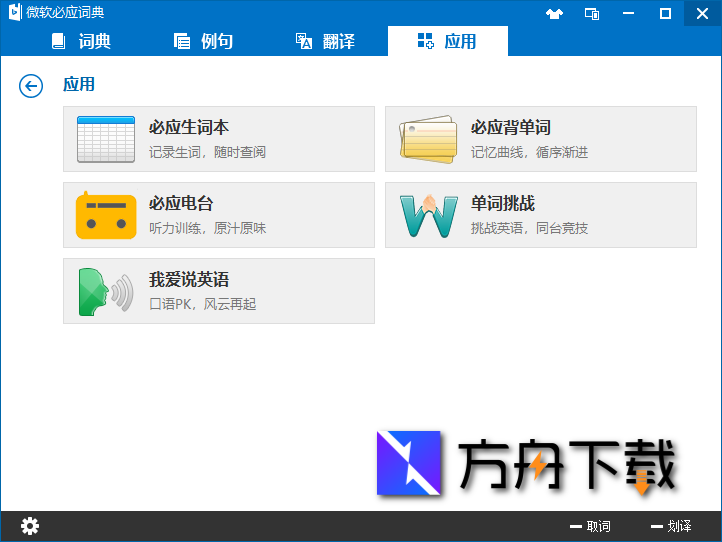Screen dimensions: 722x542
Task: Minimize the 微软必应词典 window
Action: [629, 13]
